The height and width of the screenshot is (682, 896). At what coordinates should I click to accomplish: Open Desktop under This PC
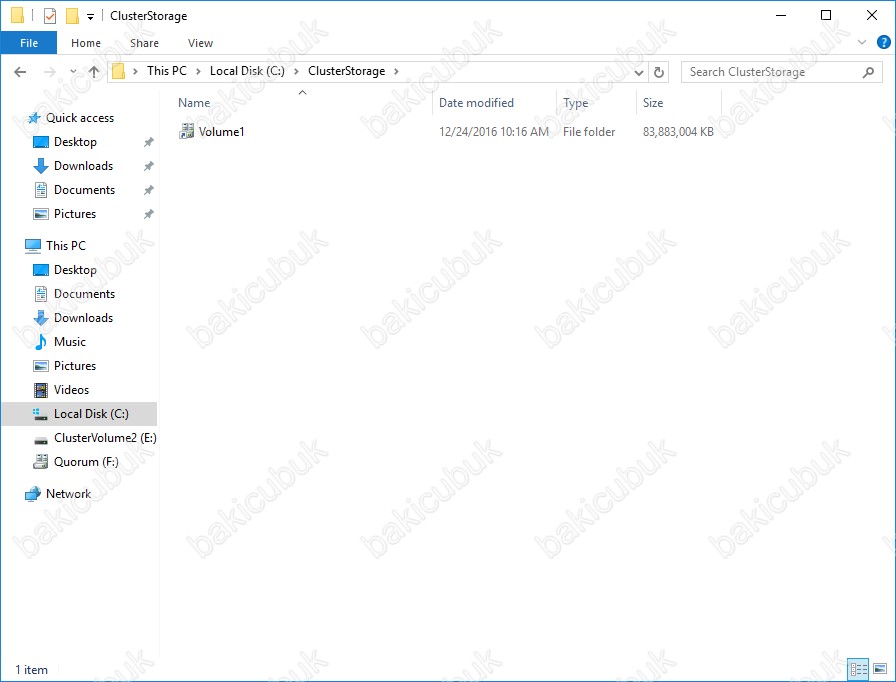[x=75, y=270]
